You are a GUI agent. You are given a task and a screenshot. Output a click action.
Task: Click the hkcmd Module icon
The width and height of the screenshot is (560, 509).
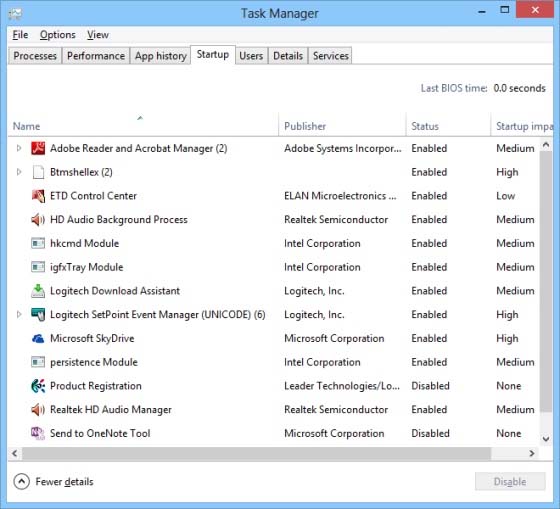[38, 243]
